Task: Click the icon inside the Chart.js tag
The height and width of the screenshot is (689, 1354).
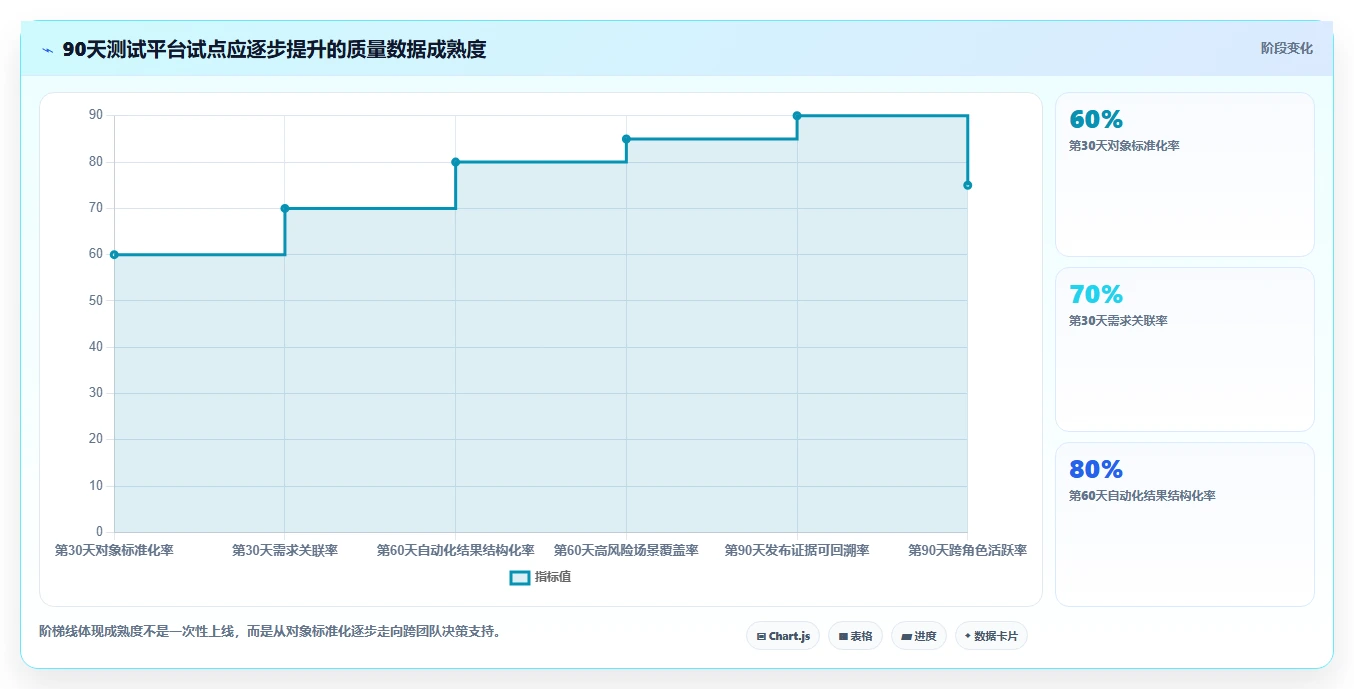Action: point(761,636)
